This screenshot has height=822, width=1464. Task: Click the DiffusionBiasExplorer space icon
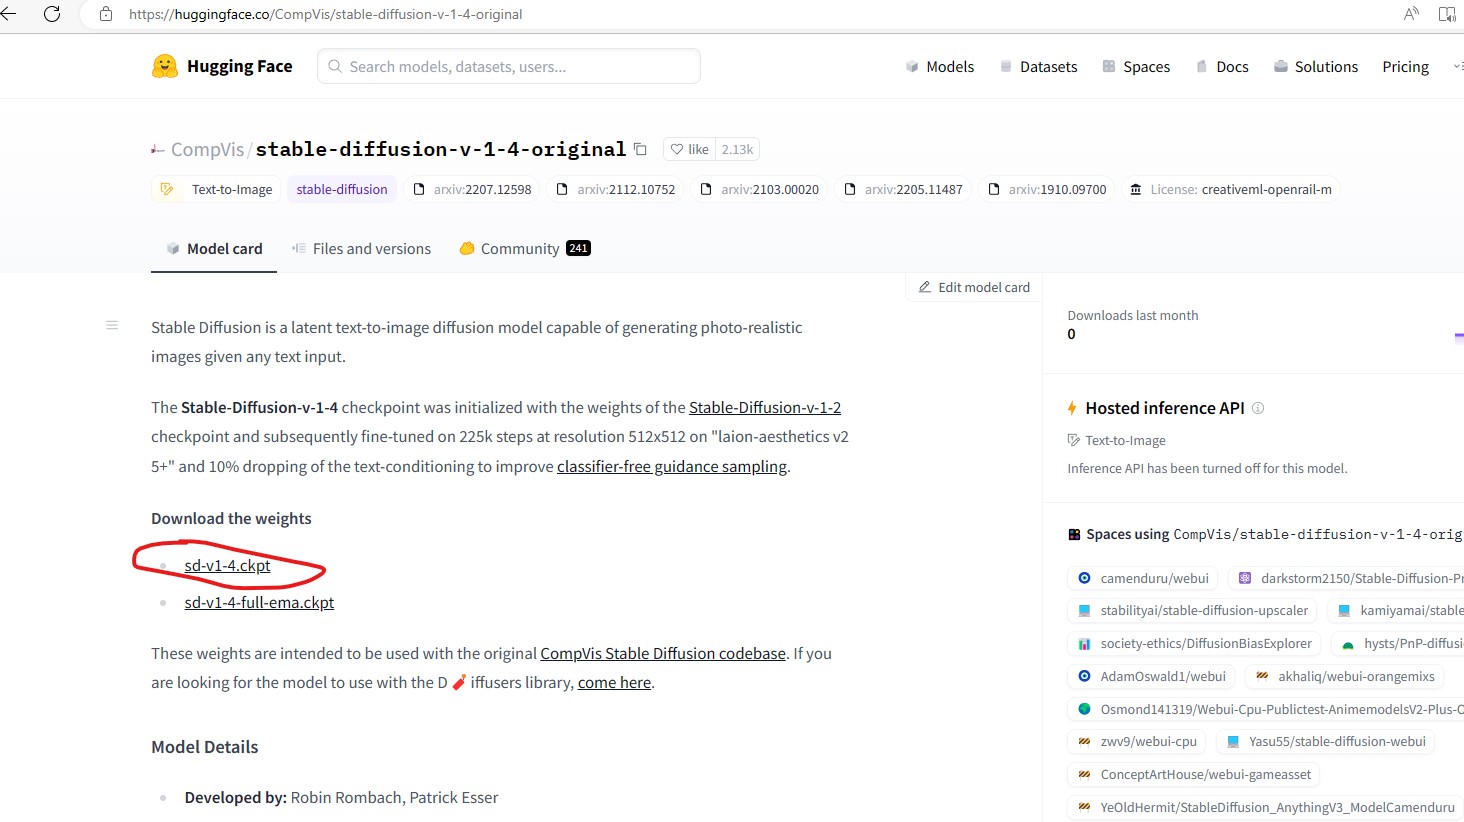click(x=1084, y=643)
